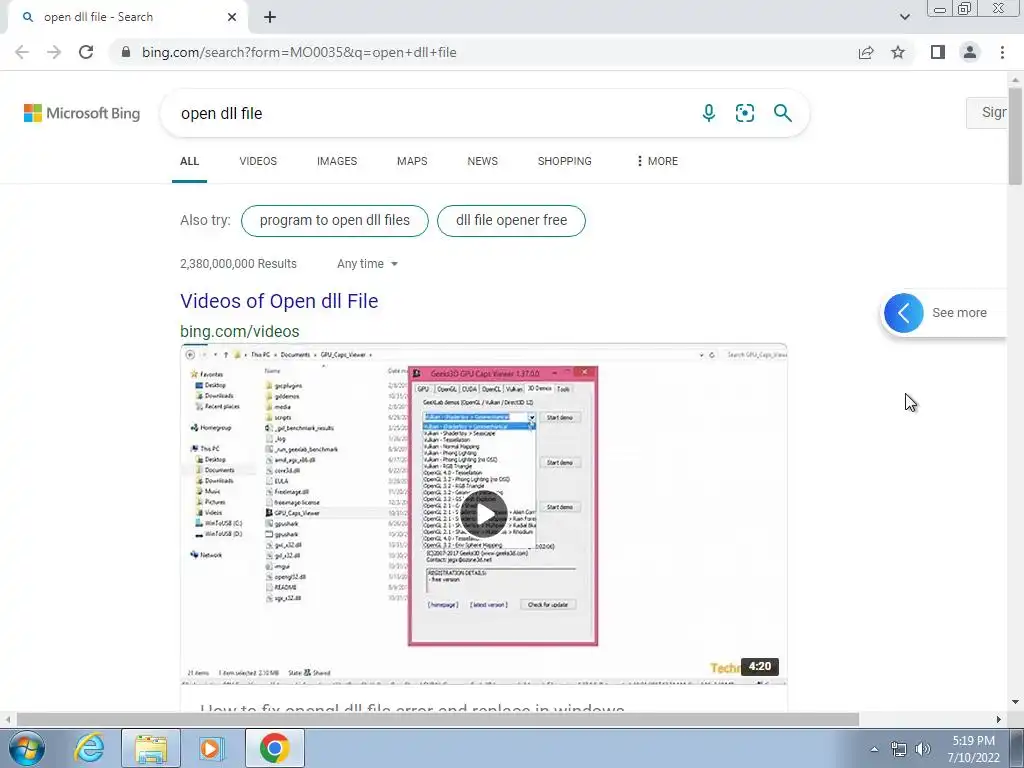Close the 'open dll file' tab
The width and height of the screenshot is (1024, 768).
[x=232, y=17]
